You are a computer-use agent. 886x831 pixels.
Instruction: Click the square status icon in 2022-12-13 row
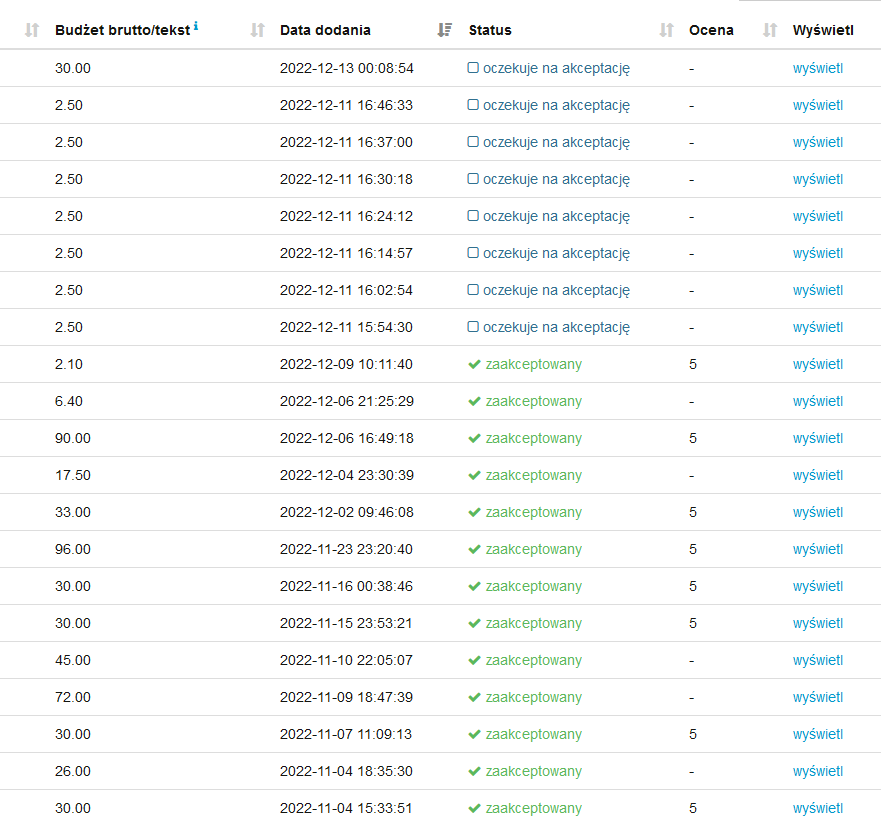pyautogui.click(x=473, y=68)
